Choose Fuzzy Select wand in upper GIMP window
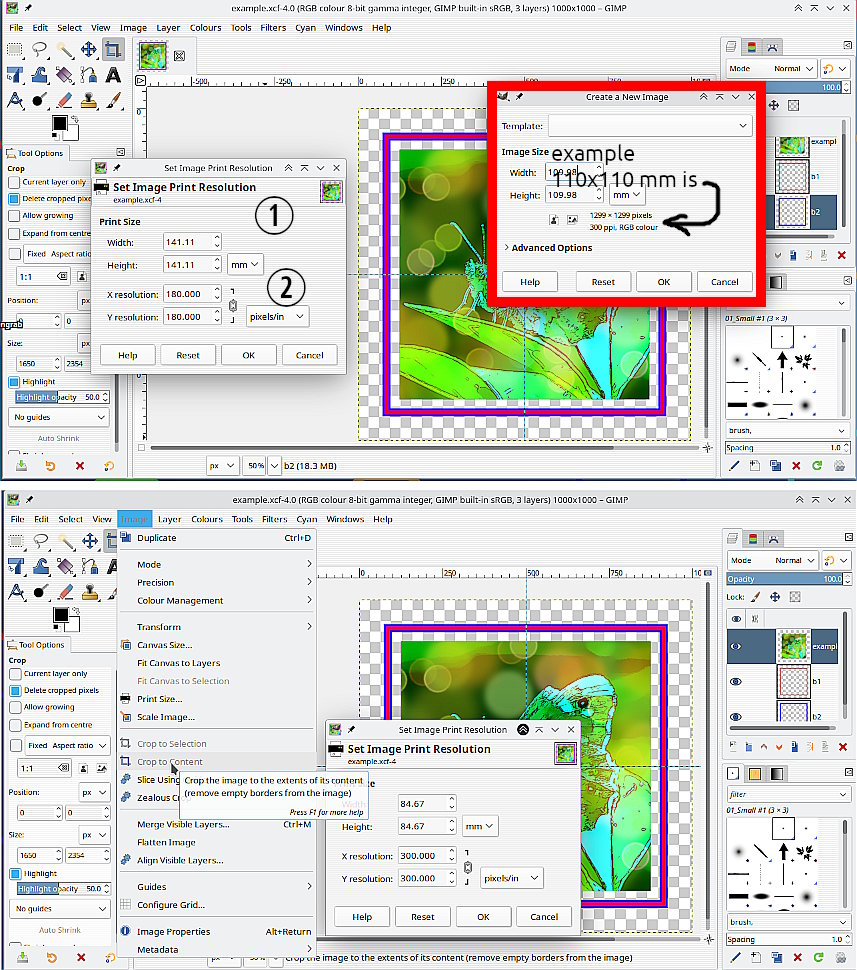Viewport: 857px width, 970px height. [64, 49]
